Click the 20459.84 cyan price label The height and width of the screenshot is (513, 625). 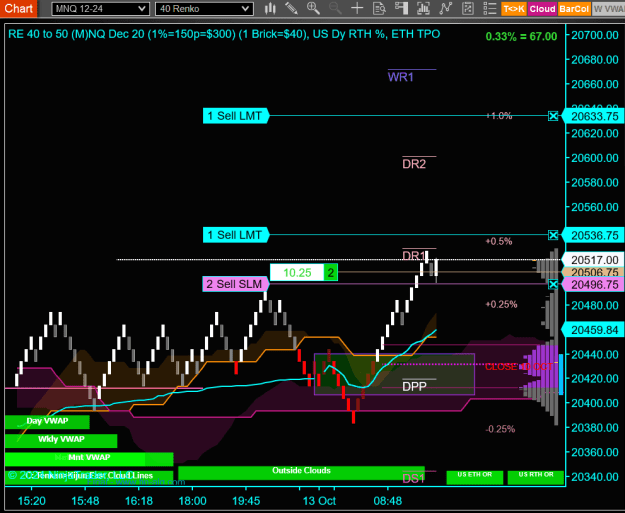click(x=594, y=330)
